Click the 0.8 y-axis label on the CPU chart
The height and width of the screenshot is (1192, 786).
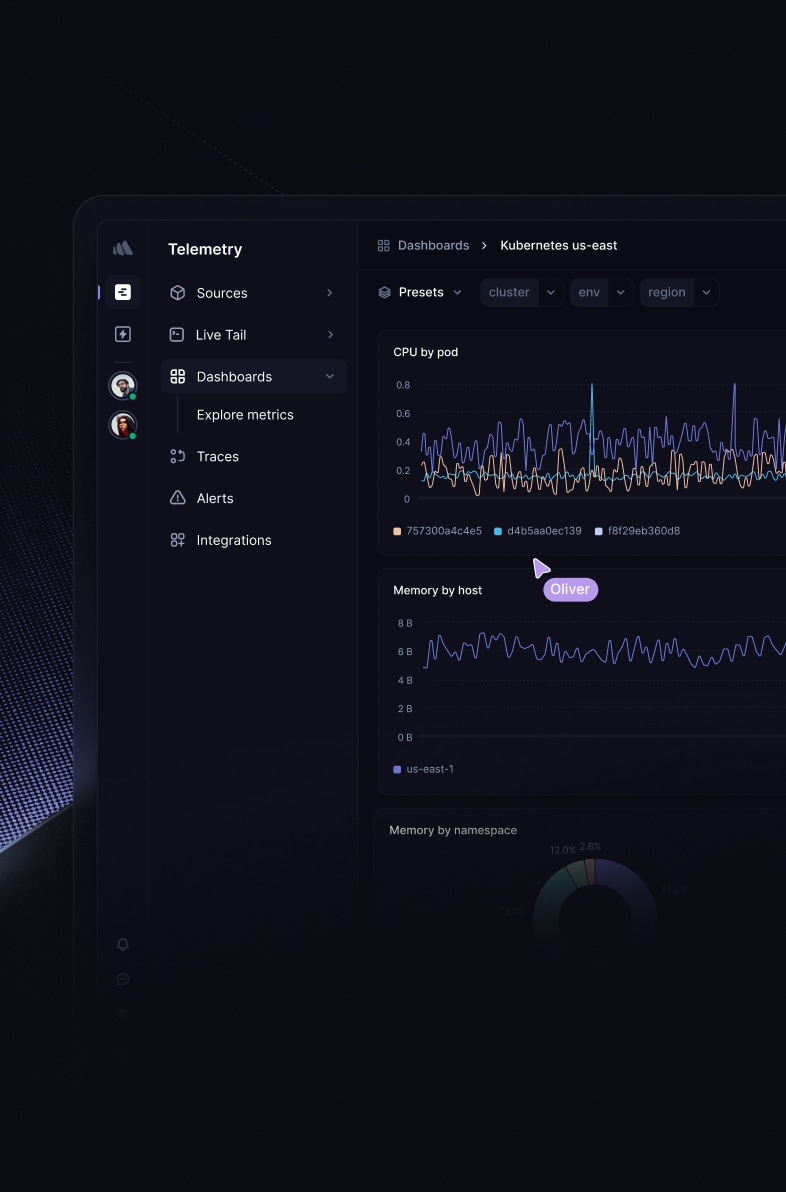(x=403, y=385)
